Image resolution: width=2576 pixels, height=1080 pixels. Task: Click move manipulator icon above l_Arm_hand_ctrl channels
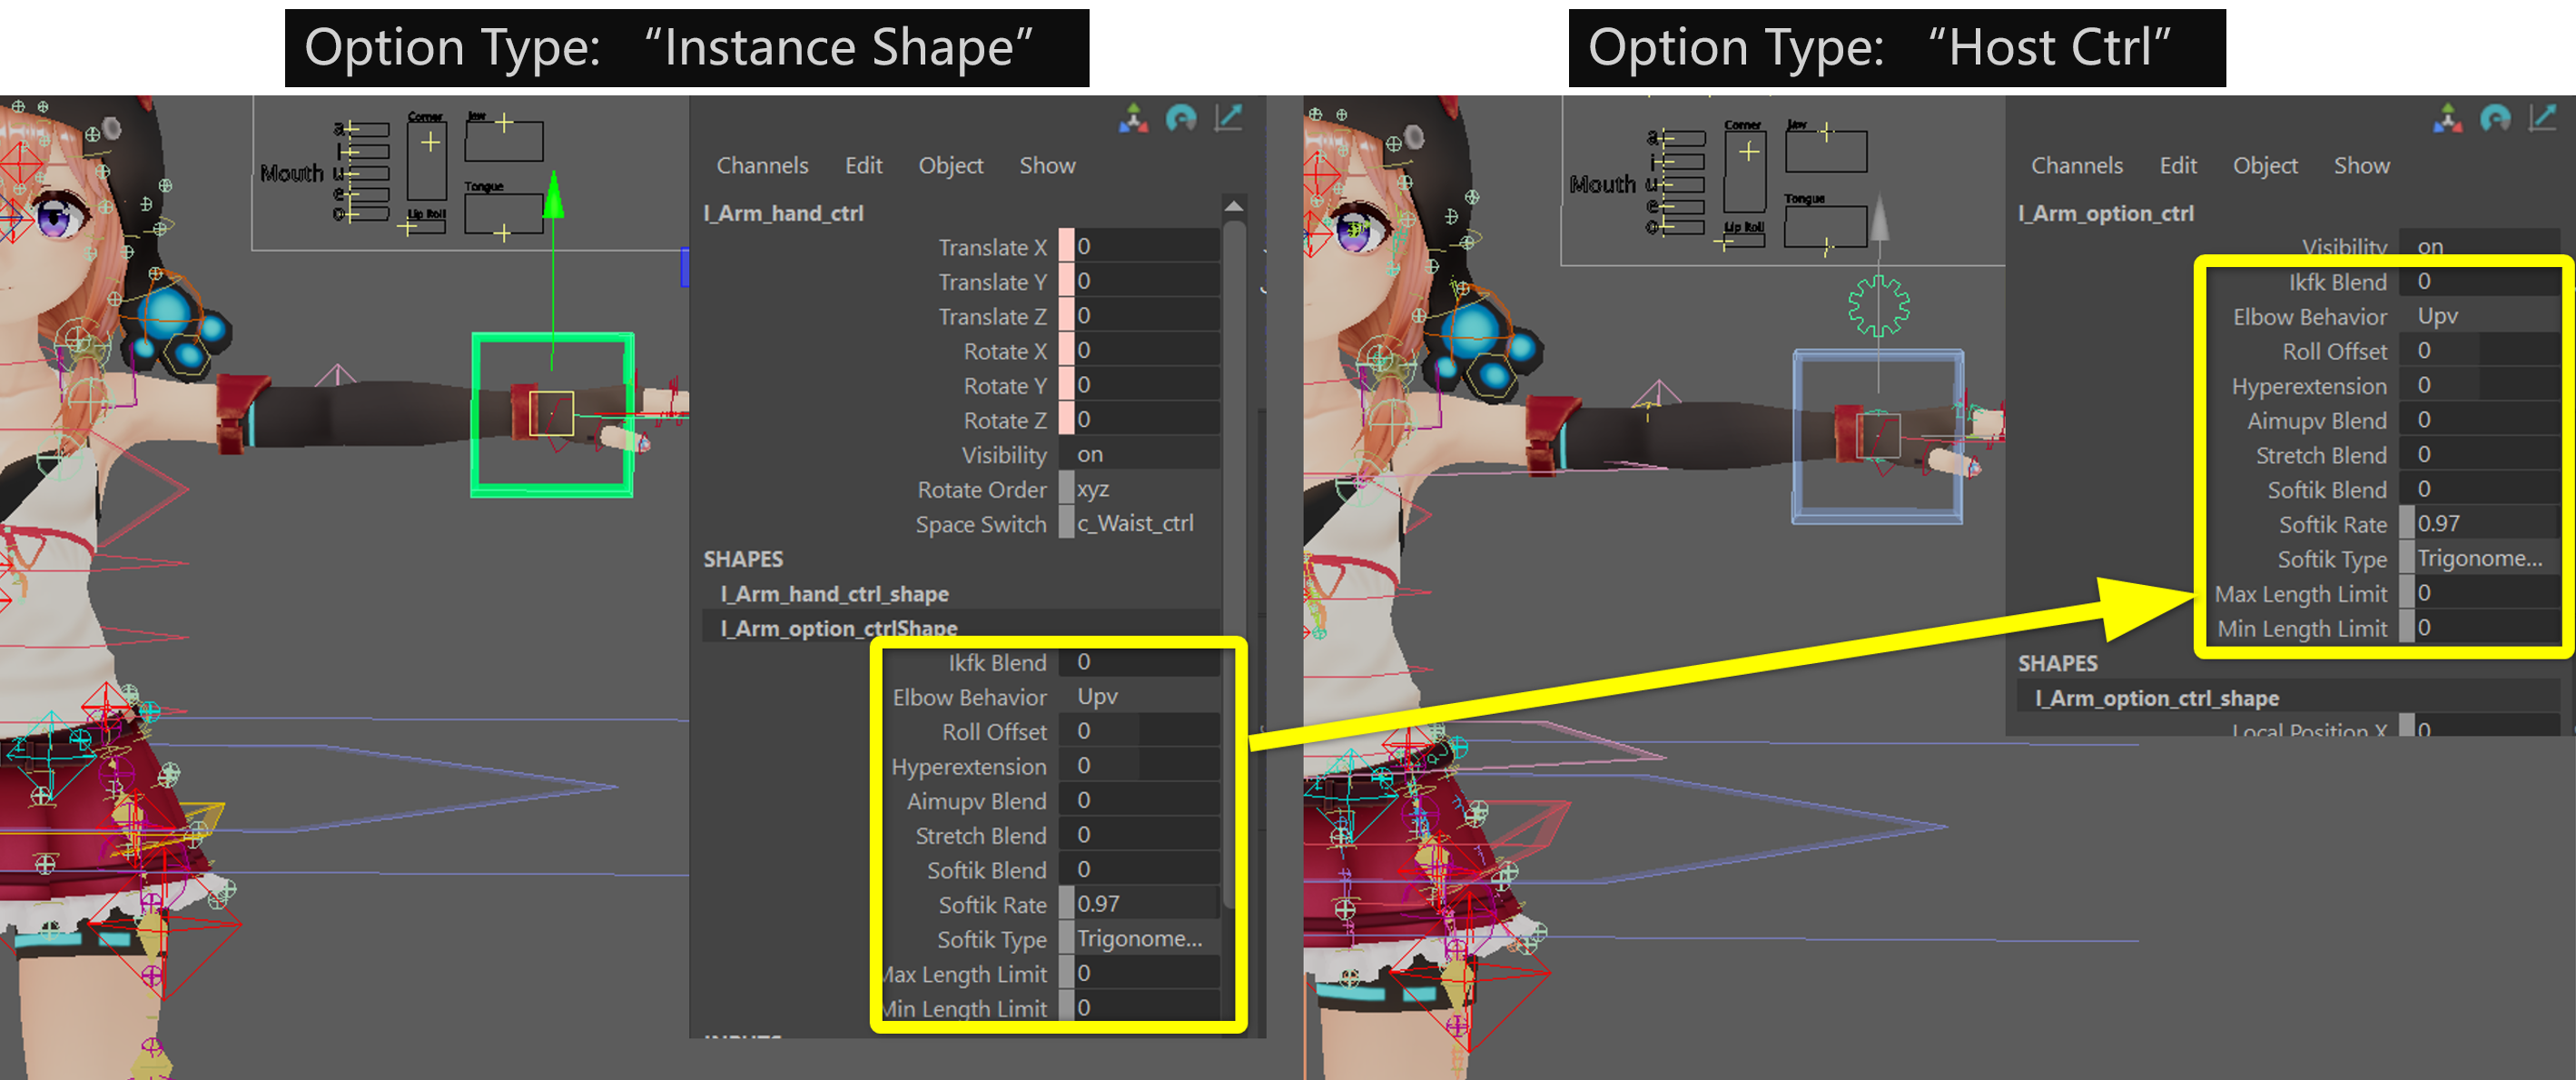pyautogui.click(x=1133, y=119)
